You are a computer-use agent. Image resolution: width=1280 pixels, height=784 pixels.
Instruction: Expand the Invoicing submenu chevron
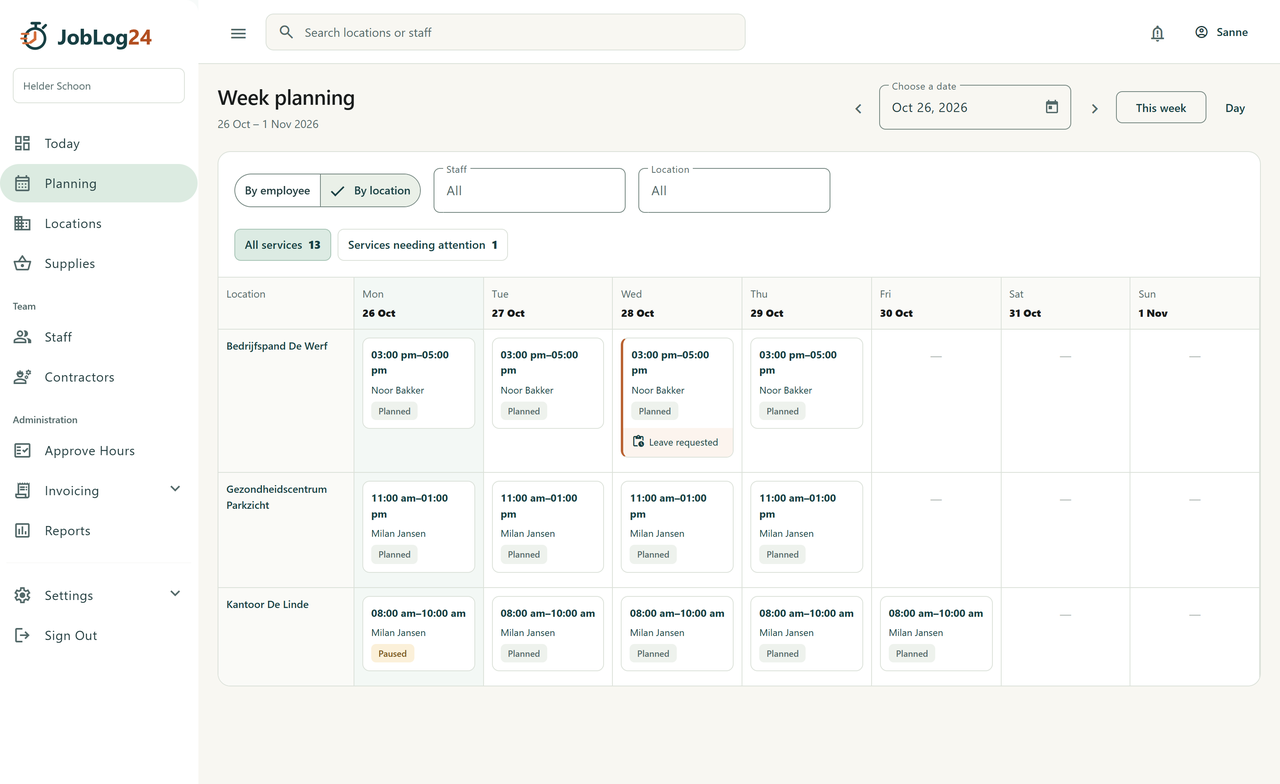(x=175, y=489)
